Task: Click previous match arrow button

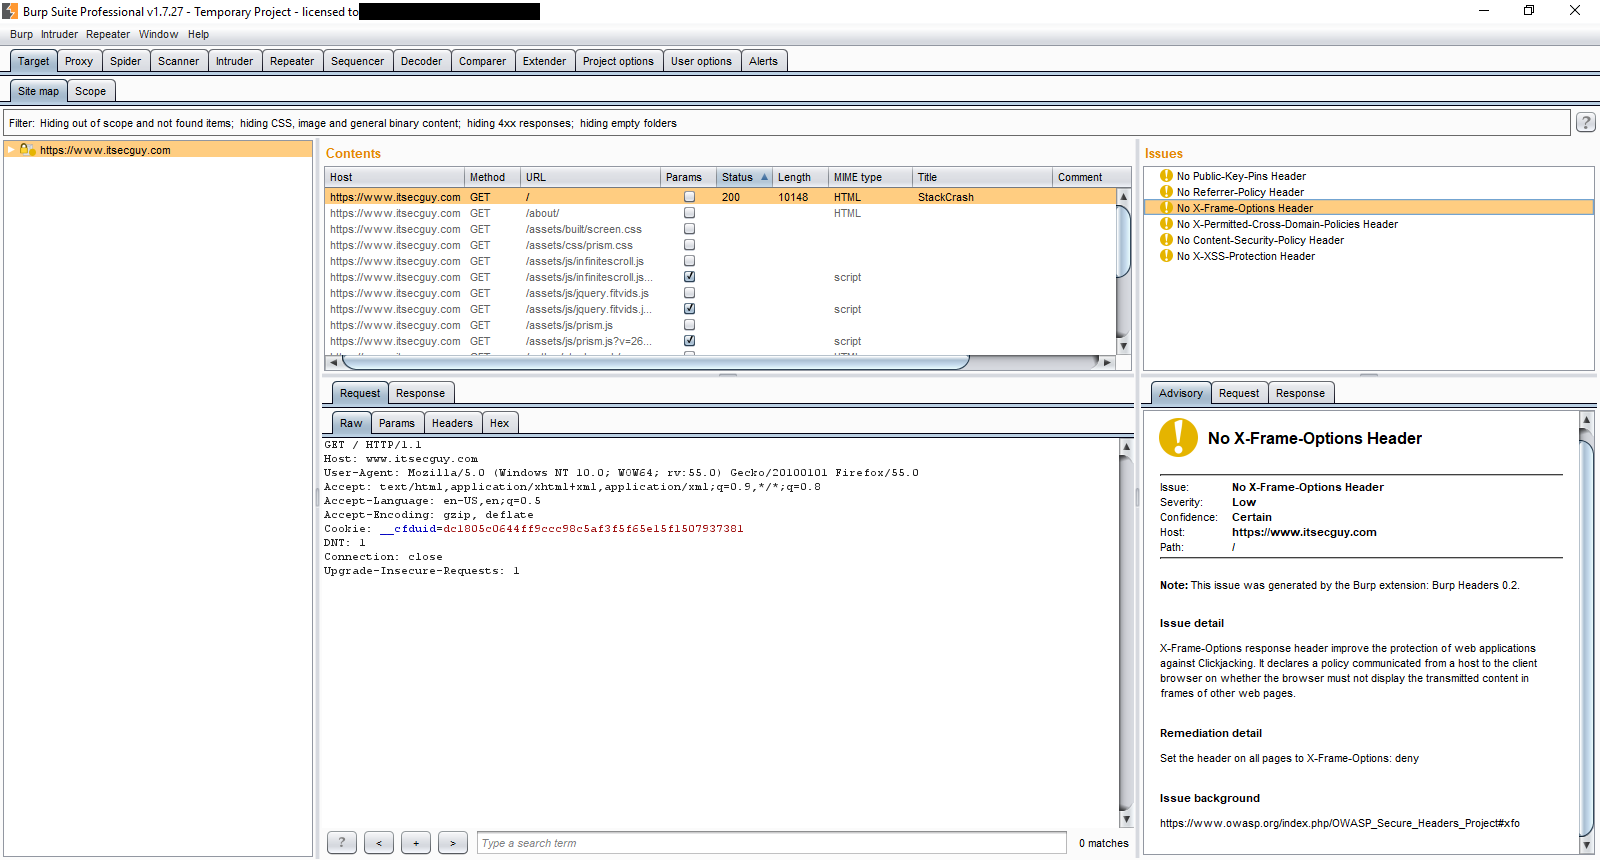Action: click(x=379, y=843)
